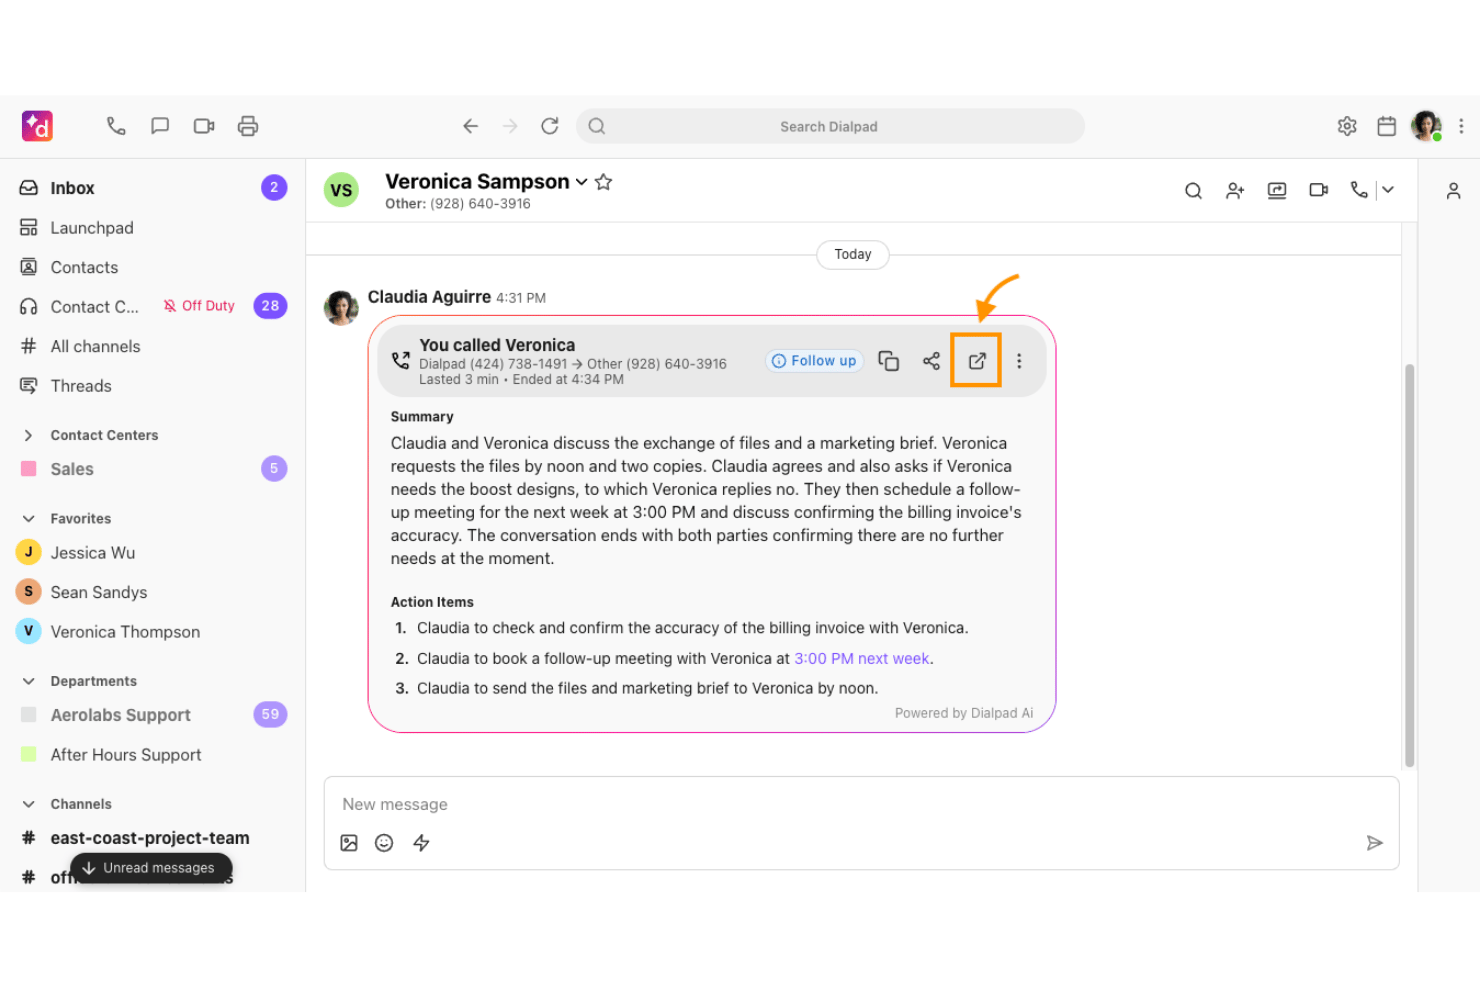This screenshot has width=1480, height=987.
Task: Click the 3:00 PM next week link
Action: 862,659
